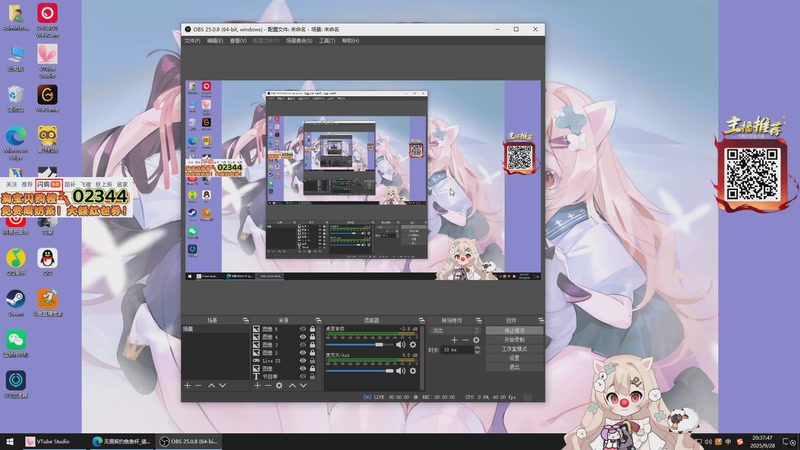Toggle visibility of source 图像 2
Image resolution: width=800 pixels, height=450 pixels.
click(x=303, y=353)
